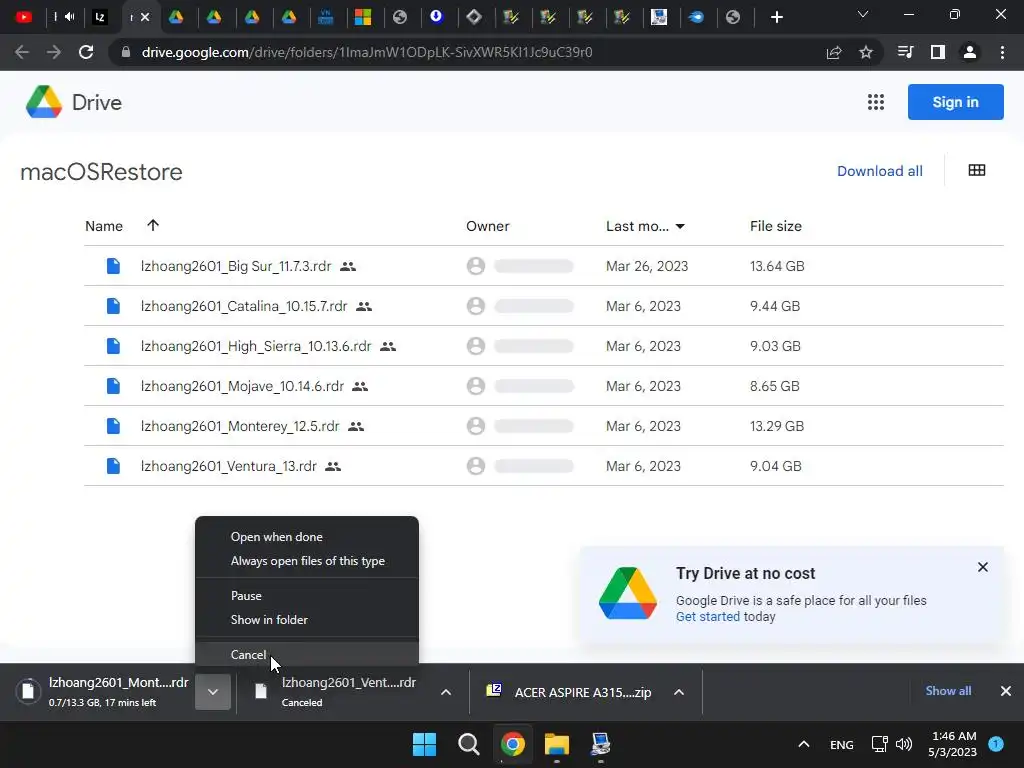Close the Try Drive promo banner
The height and width of the screenshot is (768, 1024).
(x=983, y=567)
